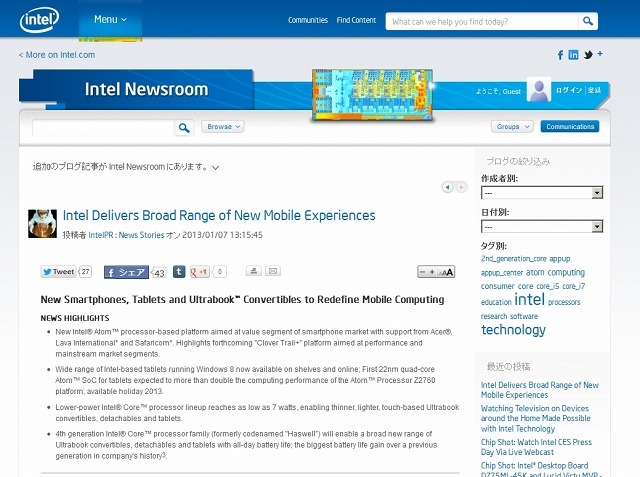Click the guest avatar icon
Image resolution: width=640 pixels, height=477 pixels.
[539, 90]
